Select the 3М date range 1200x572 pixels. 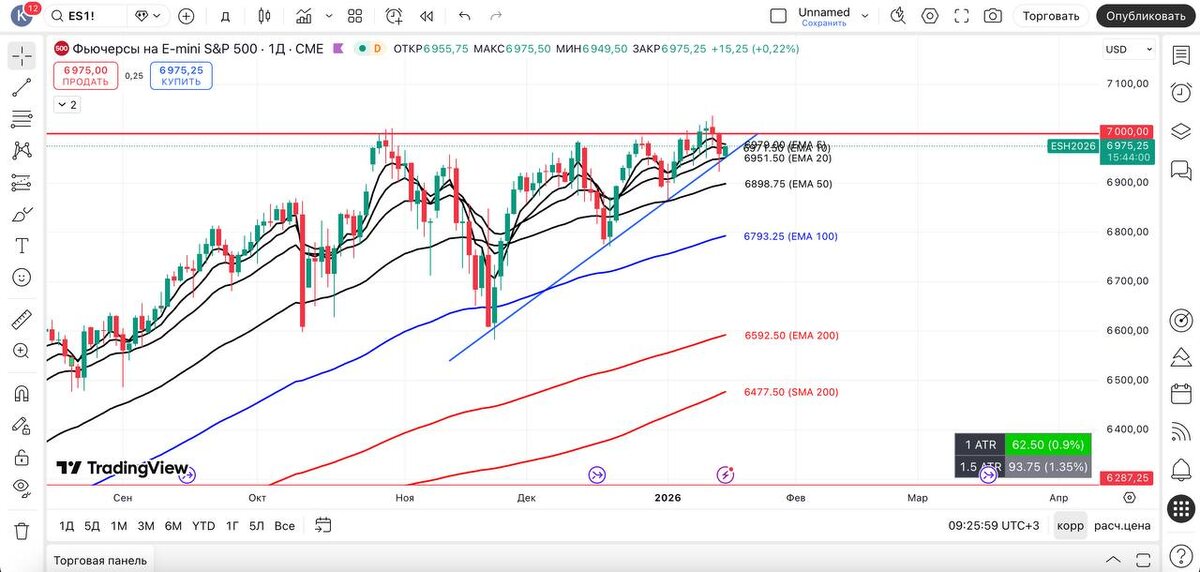click(x=146, y=526)
